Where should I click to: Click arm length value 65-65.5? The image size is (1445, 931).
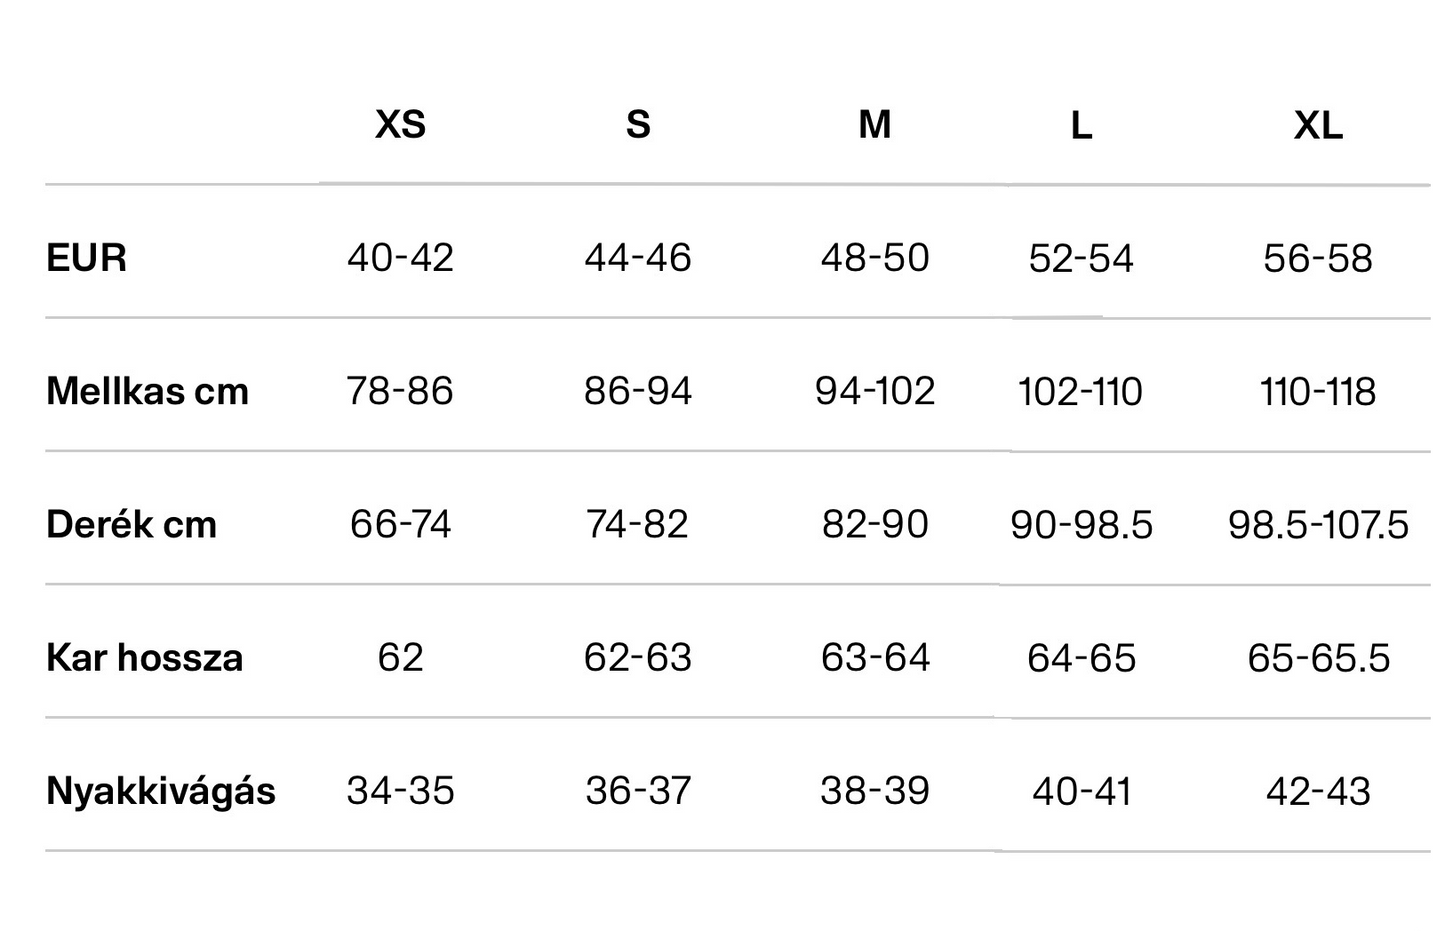(1318, 658)
